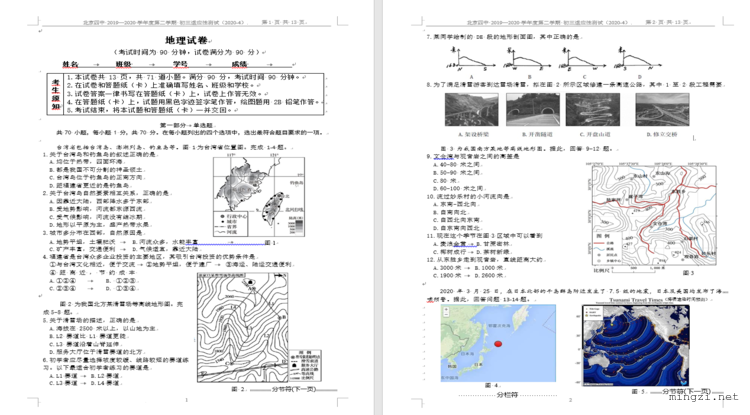The image size is (750, 415).
Task: Click the 图 4 caption
Action: (492, 385)
